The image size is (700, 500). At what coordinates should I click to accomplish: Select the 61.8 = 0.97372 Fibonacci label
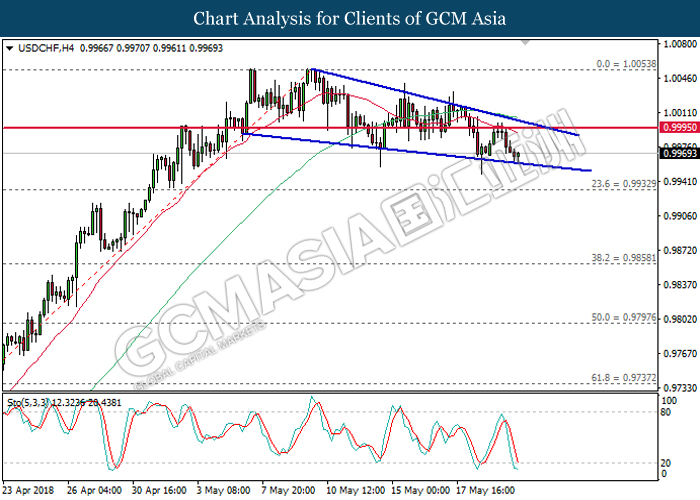pyautogui.click(x=624, y=378)
